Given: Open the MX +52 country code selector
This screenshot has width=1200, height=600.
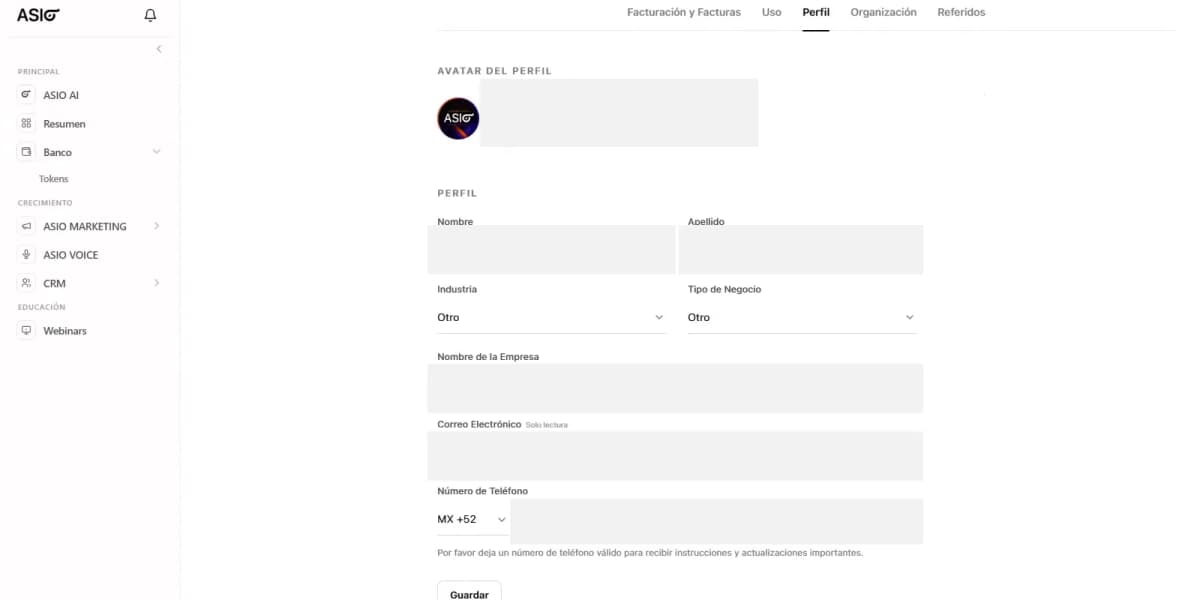Looking at the screenshot, I should click(x=472, y=520).
